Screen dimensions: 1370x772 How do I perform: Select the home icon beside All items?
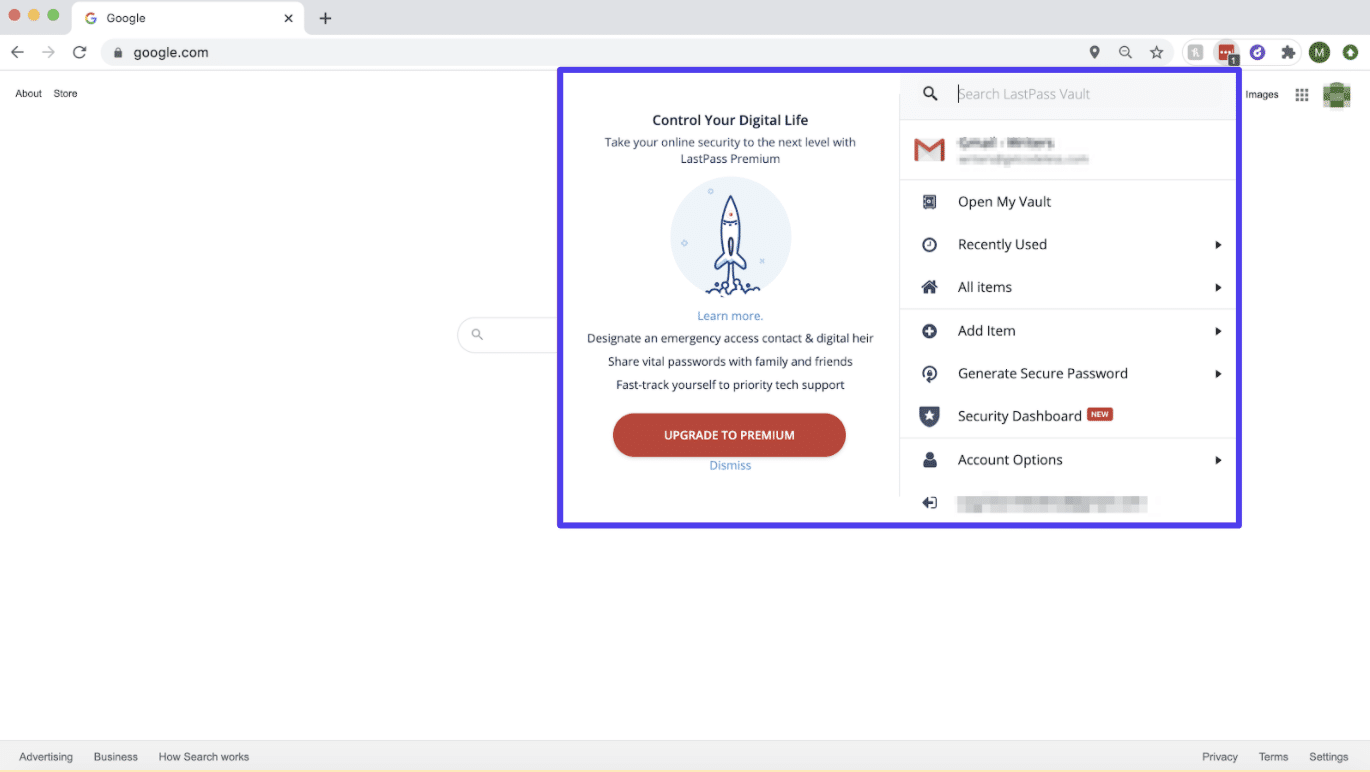point(929,287)
